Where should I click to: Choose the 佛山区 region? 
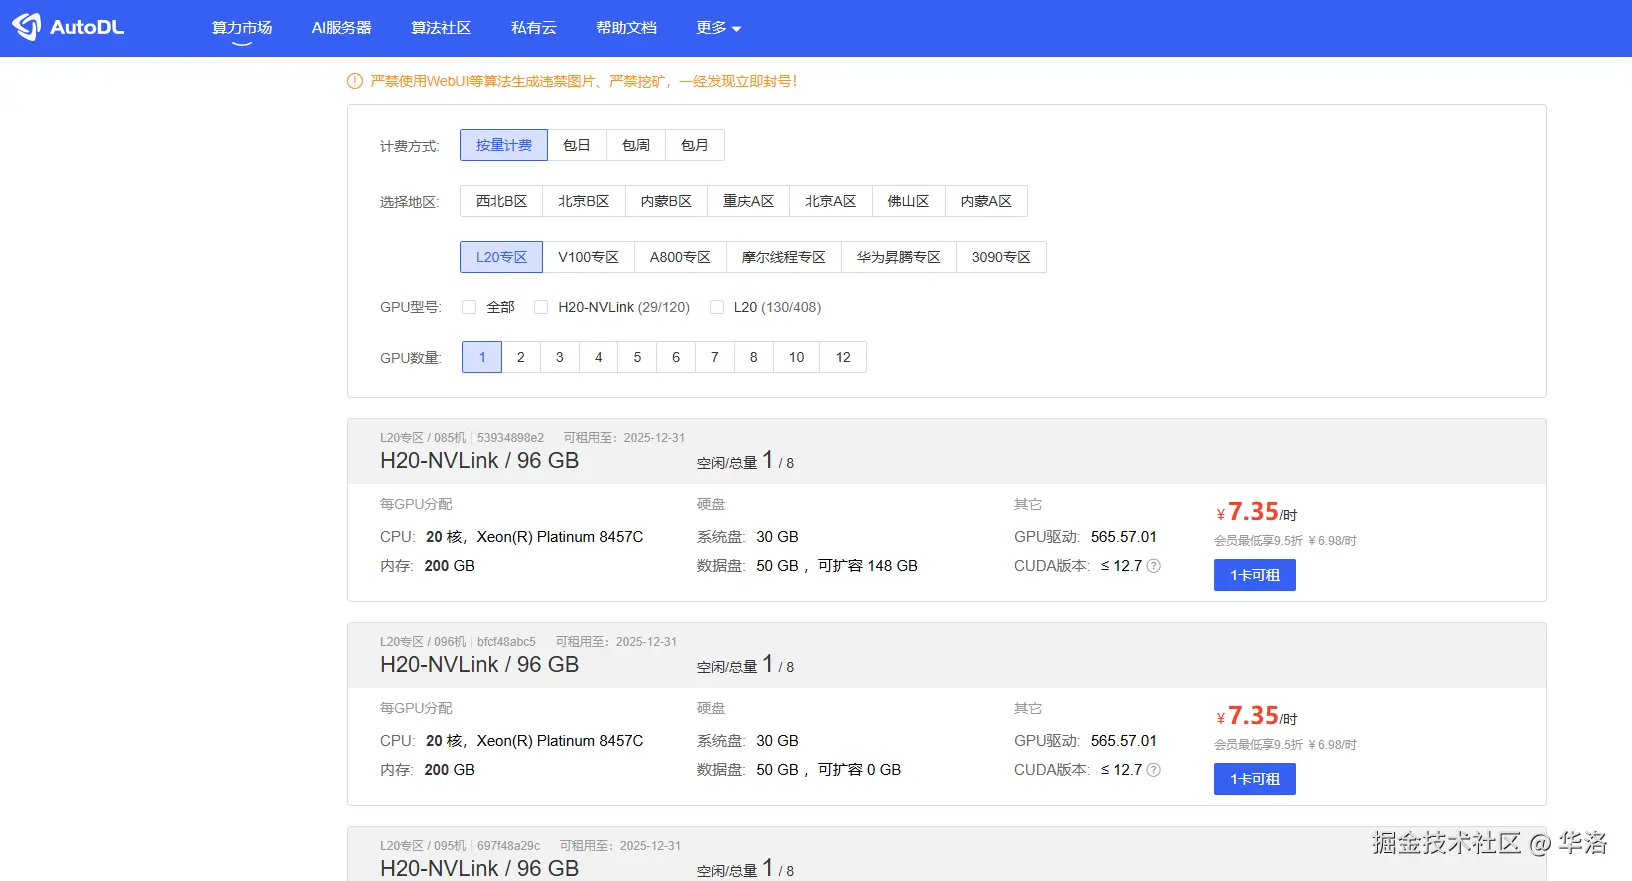coord(909,201)
